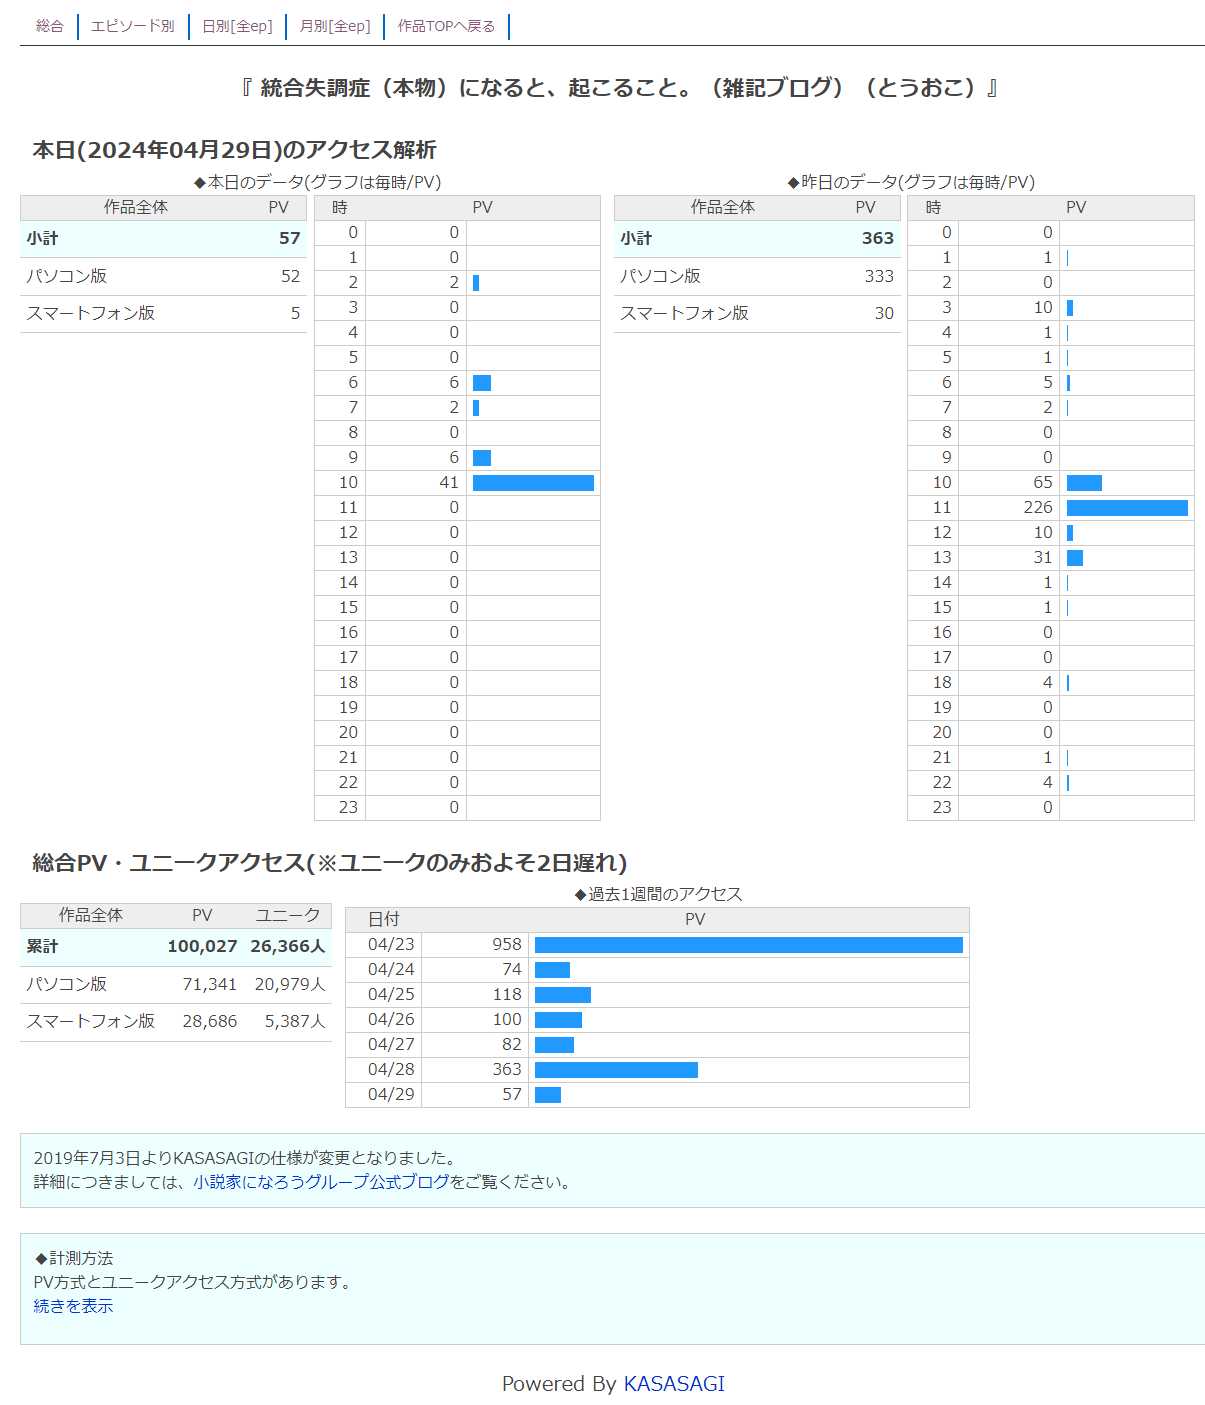Image resolution: width=1205 pixels, height=1405 pixels.
Task: Open 小説家になろうグループ公式ブログ link
Action: coord(321,1182)
